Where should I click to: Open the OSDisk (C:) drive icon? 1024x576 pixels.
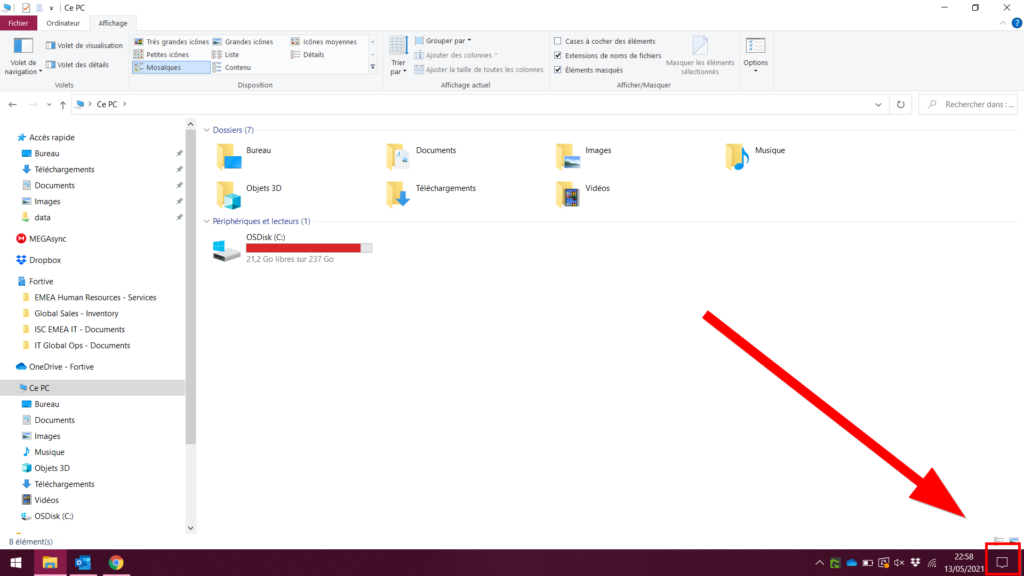point(227,250)
